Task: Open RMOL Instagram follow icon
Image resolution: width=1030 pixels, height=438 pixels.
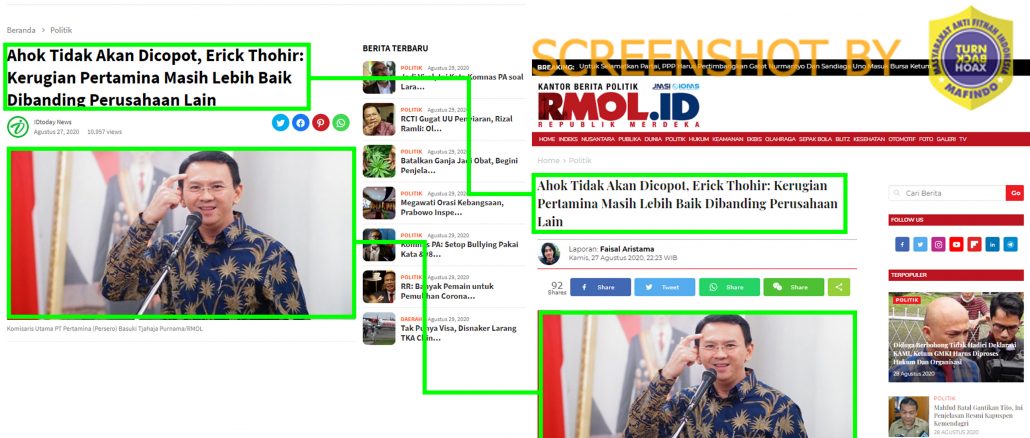Action: (x=939, y=244)
